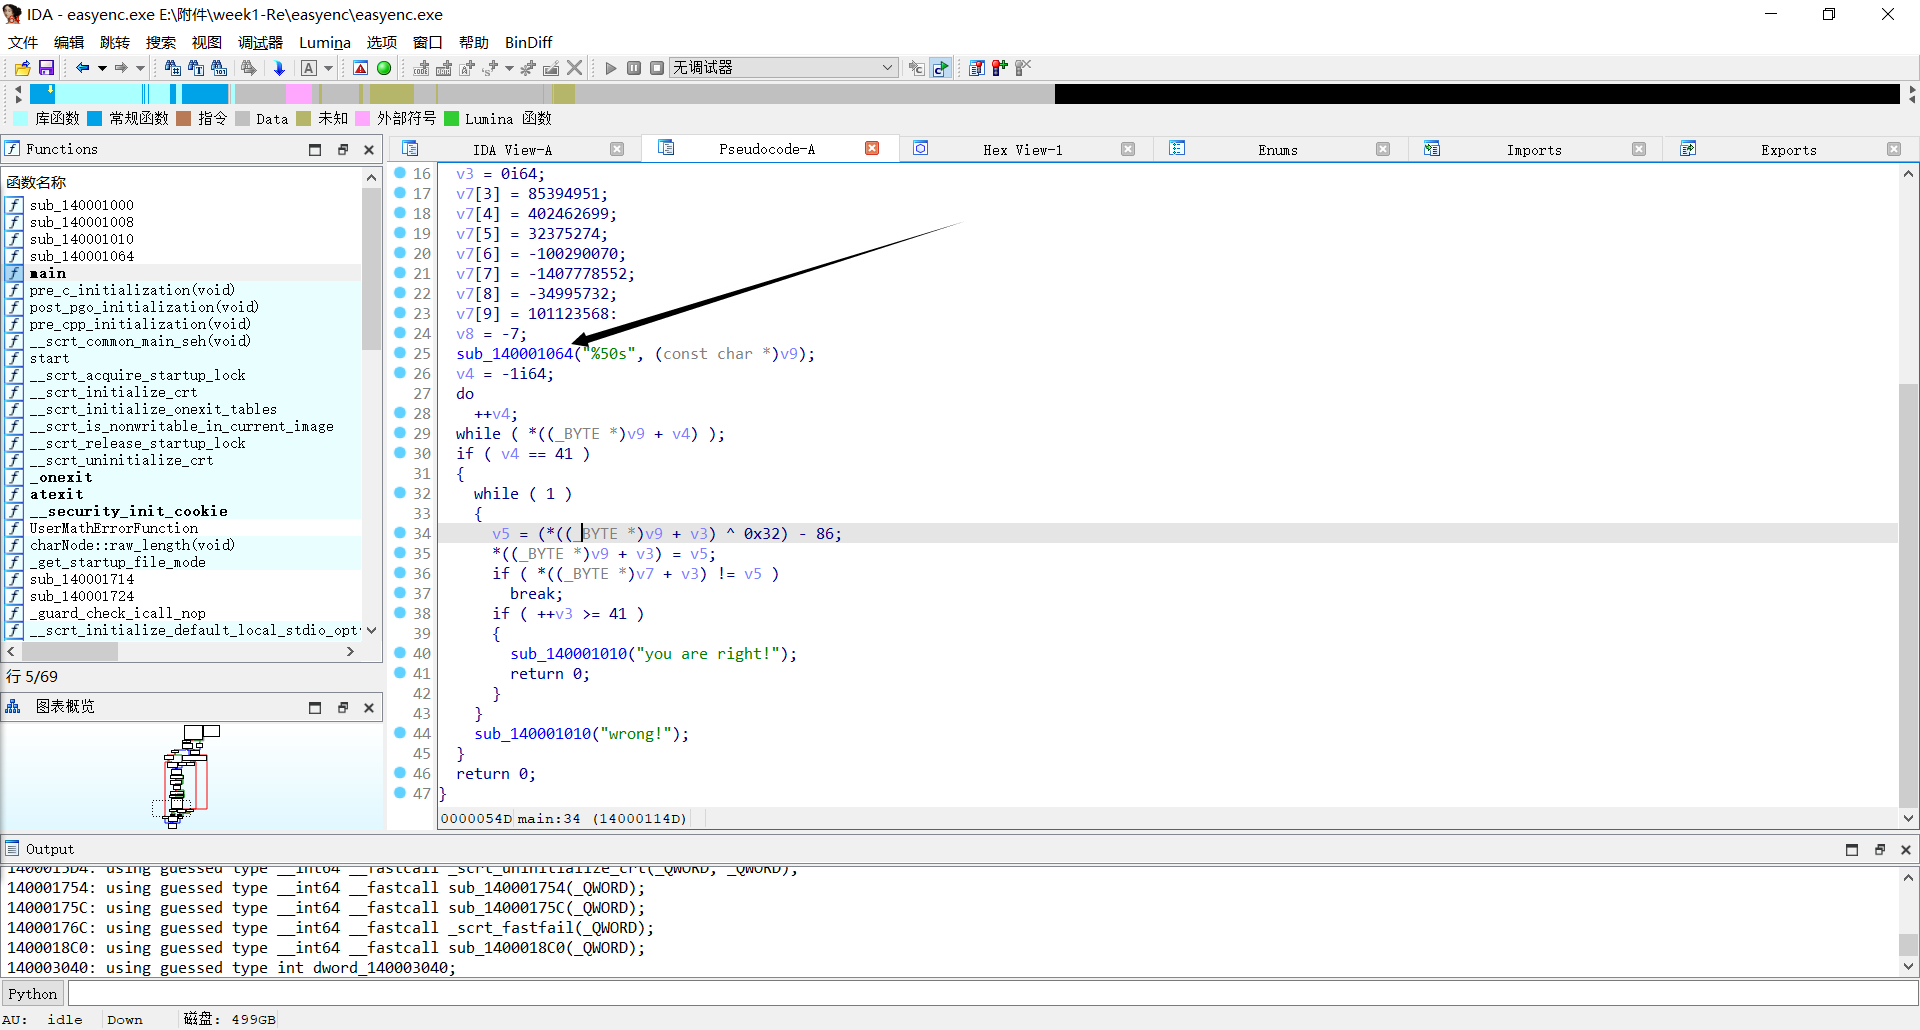Screen dimensions: 1920x1030
Task: Open the 文件 menu
Action: tap(23, 42)
